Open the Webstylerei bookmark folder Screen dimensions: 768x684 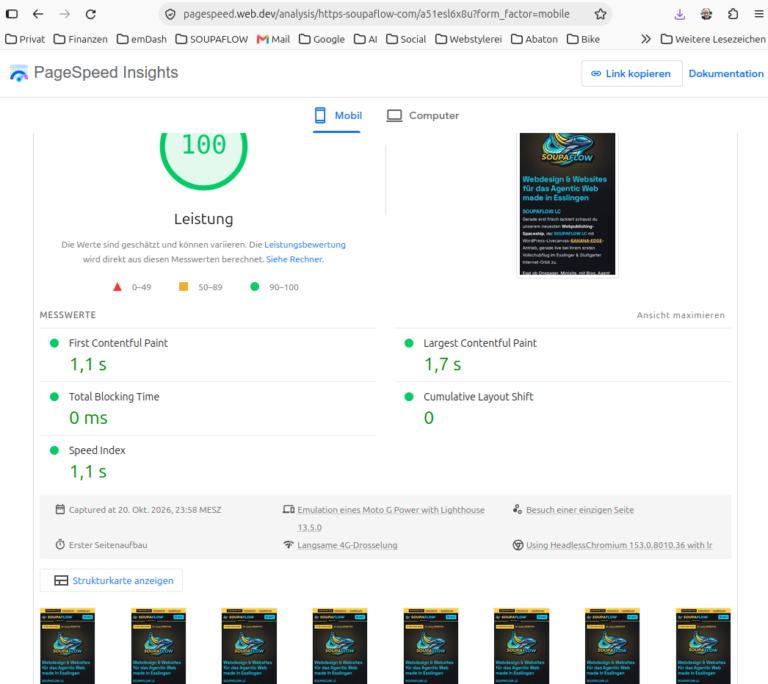(469, 39)
